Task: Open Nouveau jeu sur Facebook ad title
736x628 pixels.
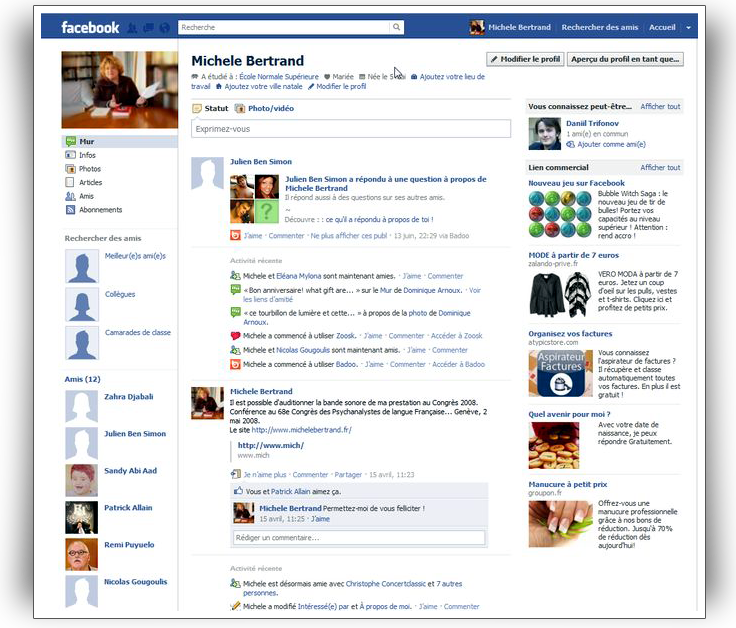Action: [576, 183]
